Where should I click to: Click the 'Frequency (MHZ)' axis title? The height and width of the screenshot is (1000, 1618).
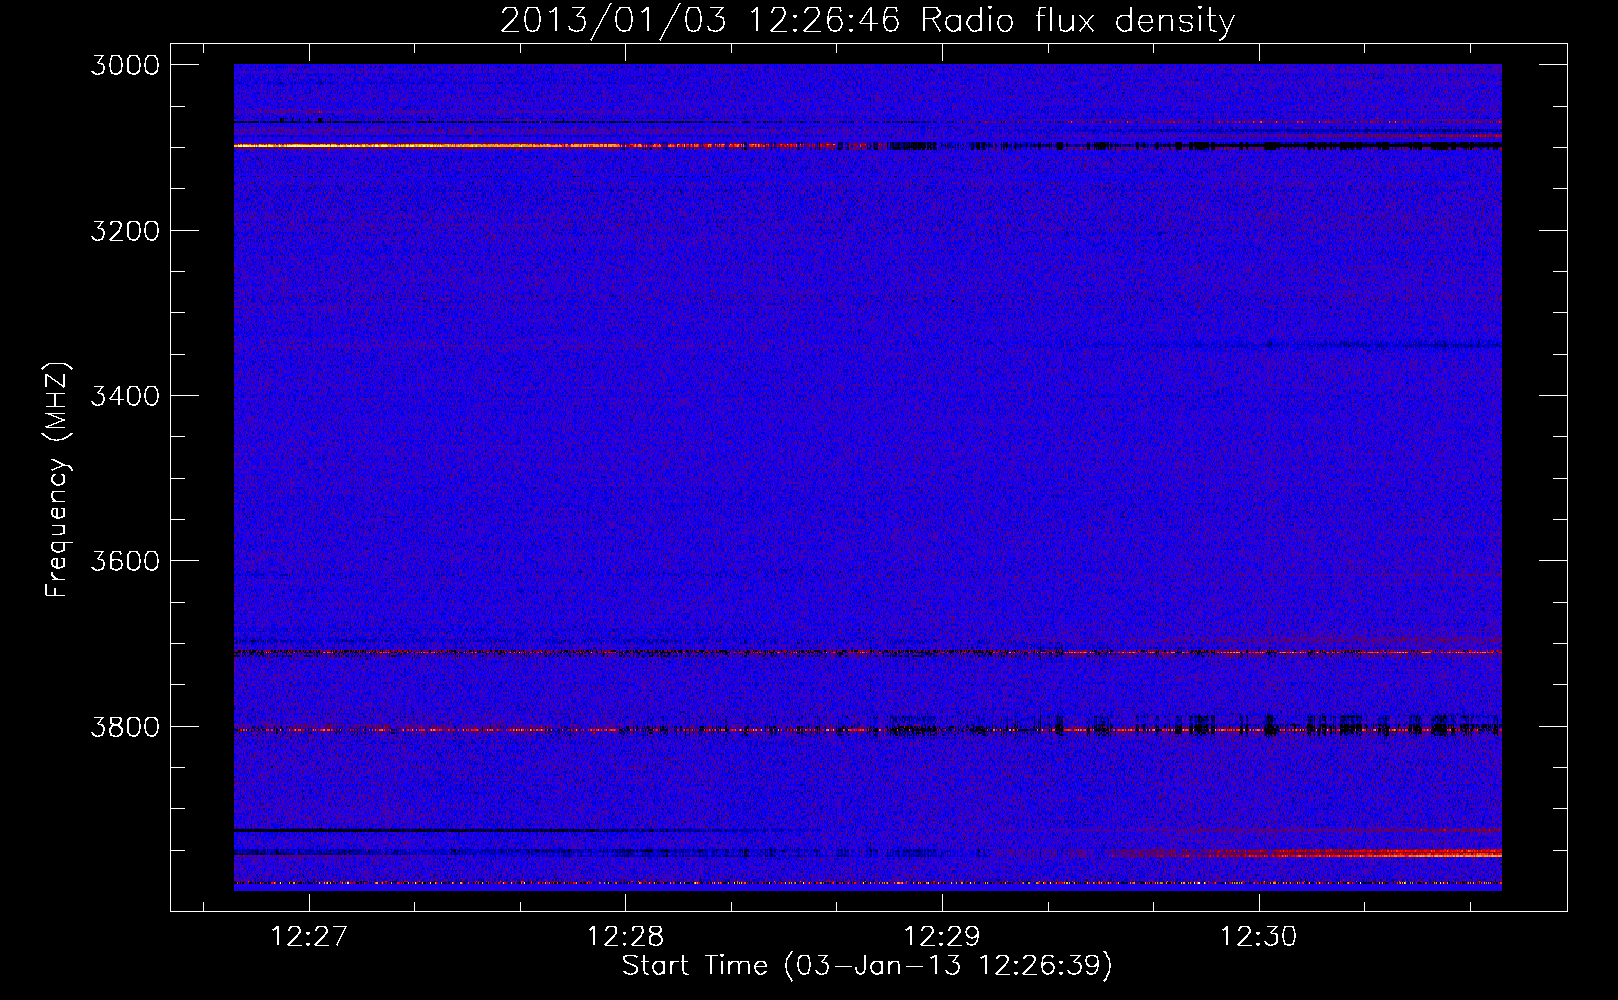pyautogui.click(x=57, y=480)
